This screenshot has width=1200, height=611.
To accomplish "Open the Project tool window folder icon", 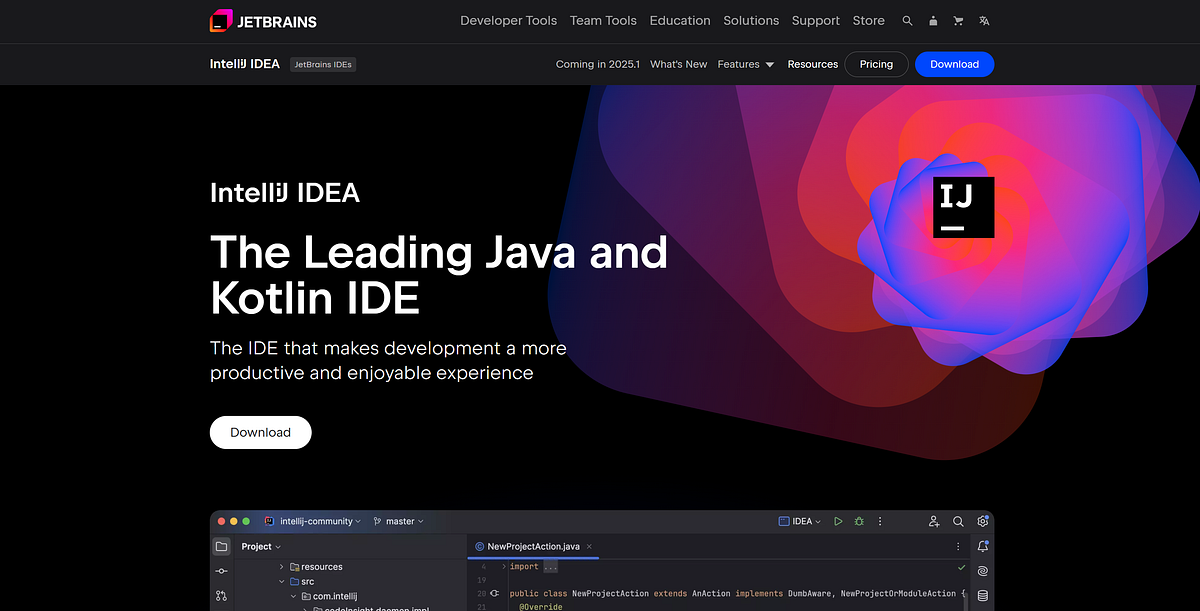I will tap(221, 546).
